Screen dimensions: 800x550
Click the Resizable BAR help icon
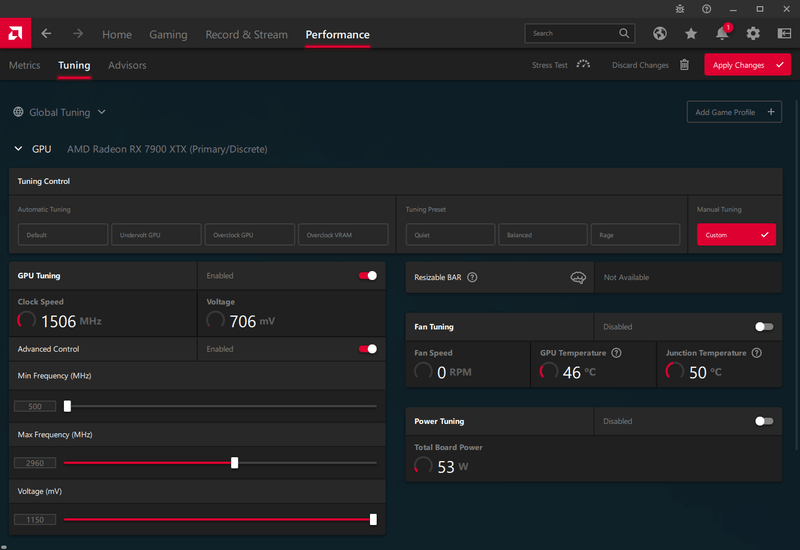(x=472, y=277)
